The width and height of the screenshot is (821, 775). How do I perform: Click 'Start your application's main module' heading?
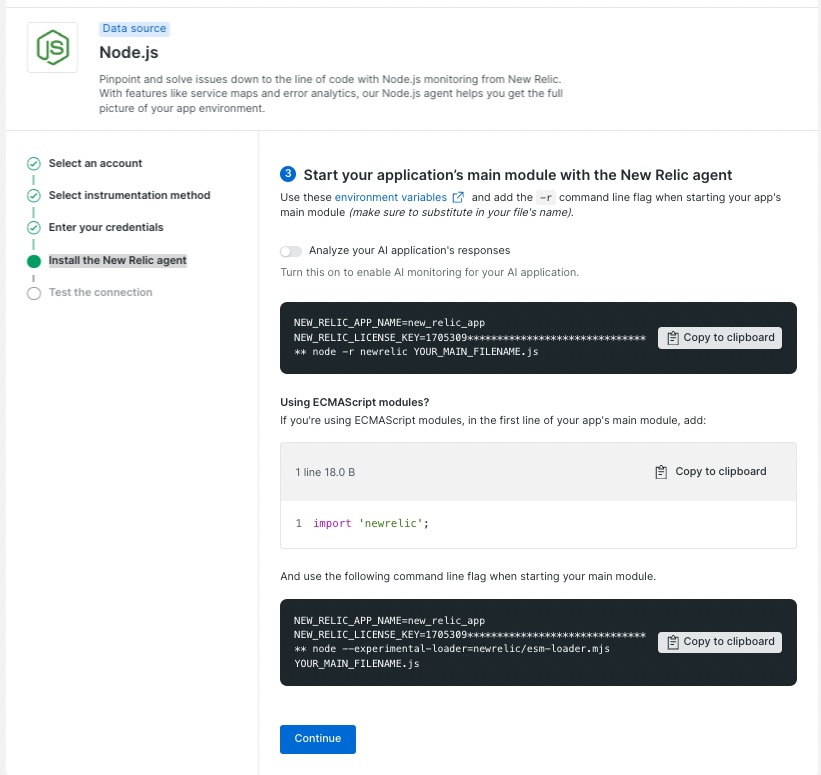[x=517, y=175]
